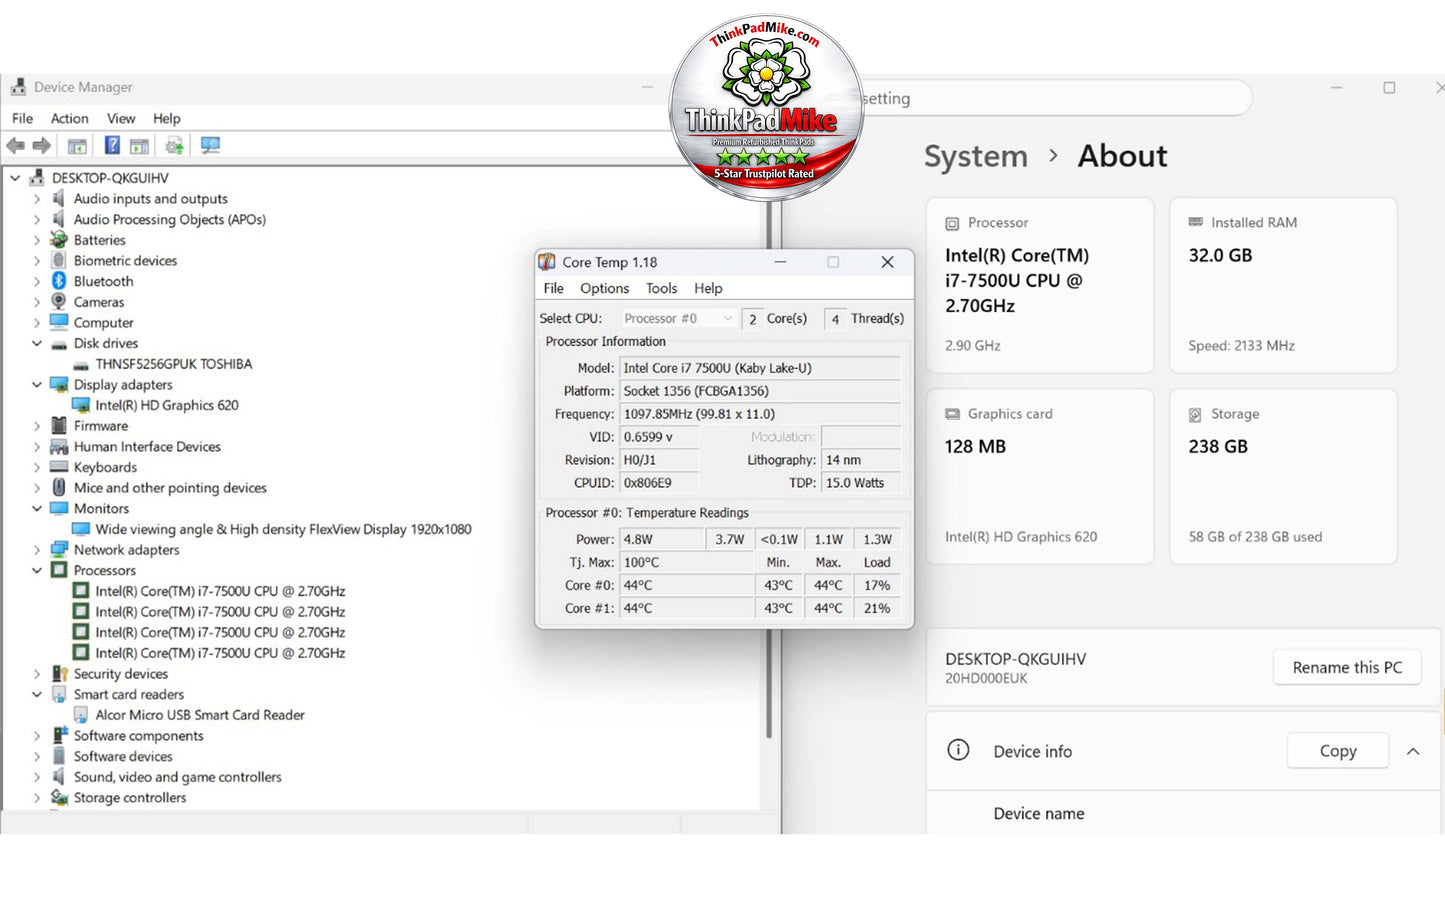Expand the Storage controllers node
The height and width of the screenshot is (908, 1445).
coord(37,798)
